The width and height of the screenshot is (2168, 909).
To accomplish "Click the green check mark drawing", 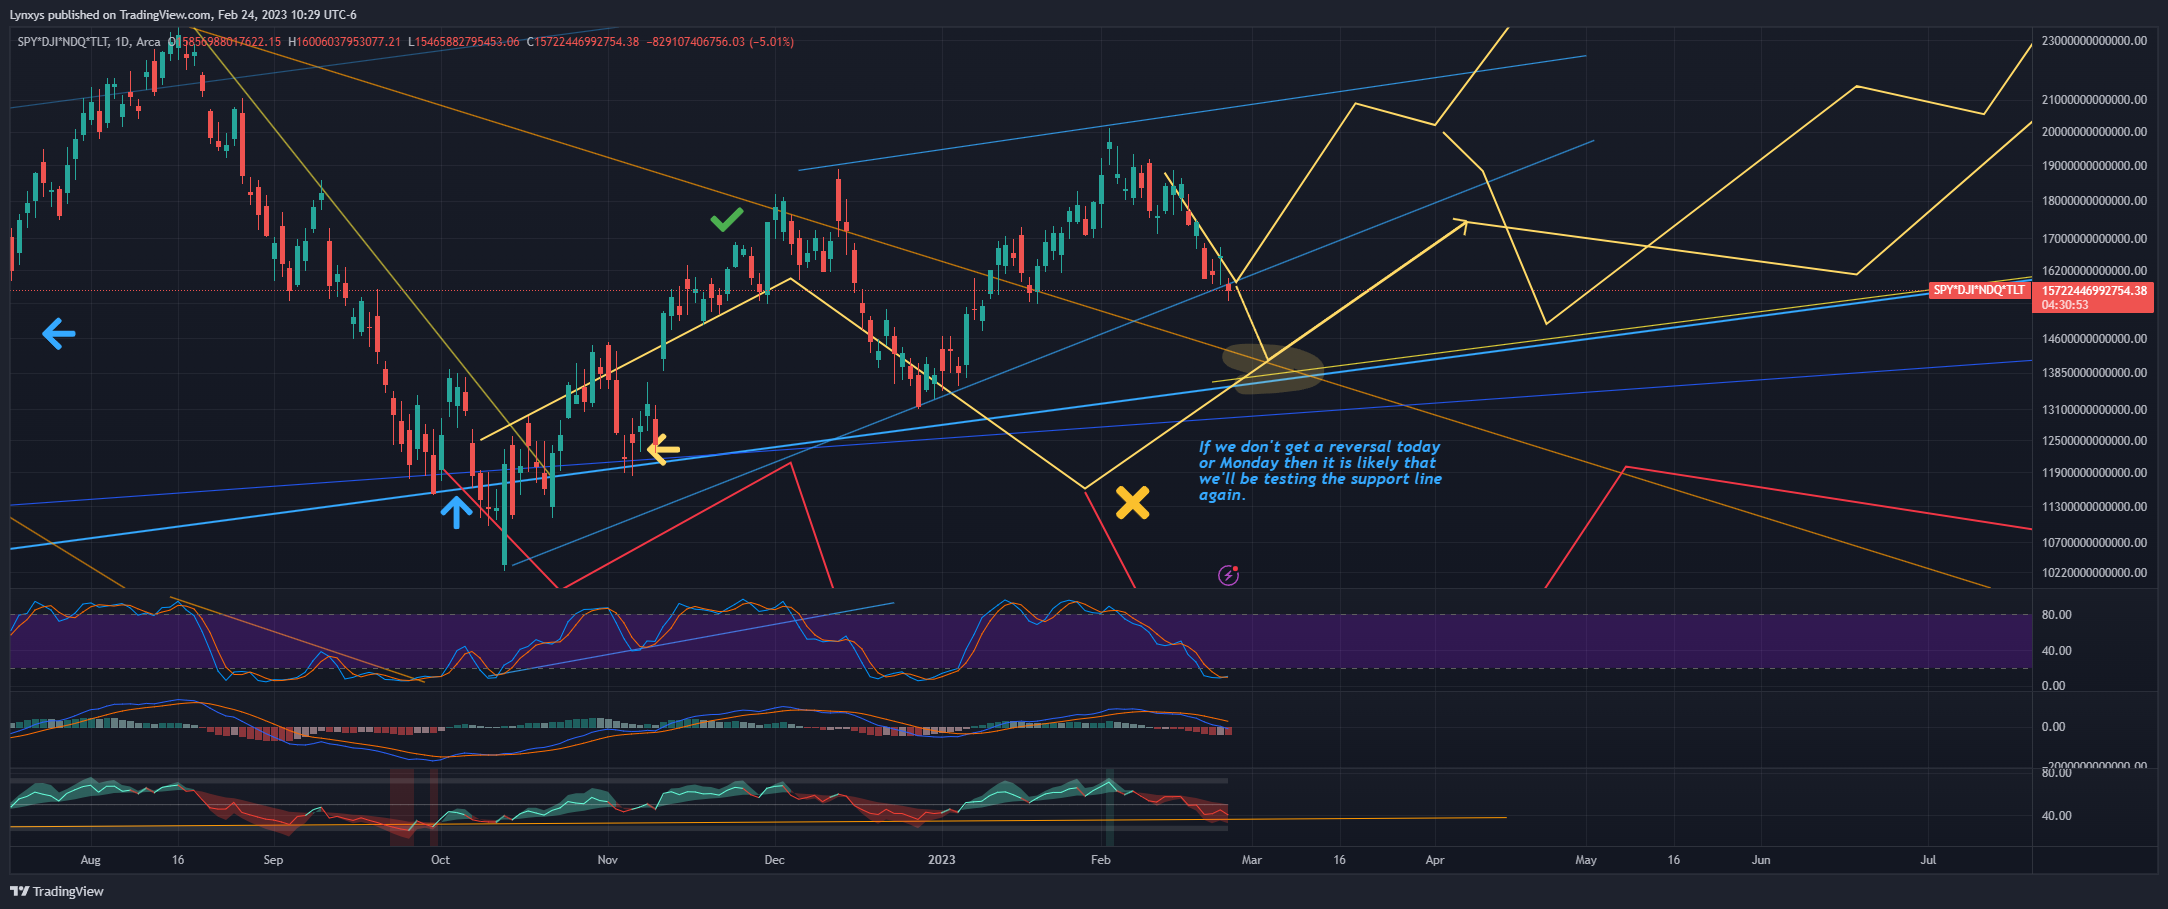I will (x=727, y=219).
